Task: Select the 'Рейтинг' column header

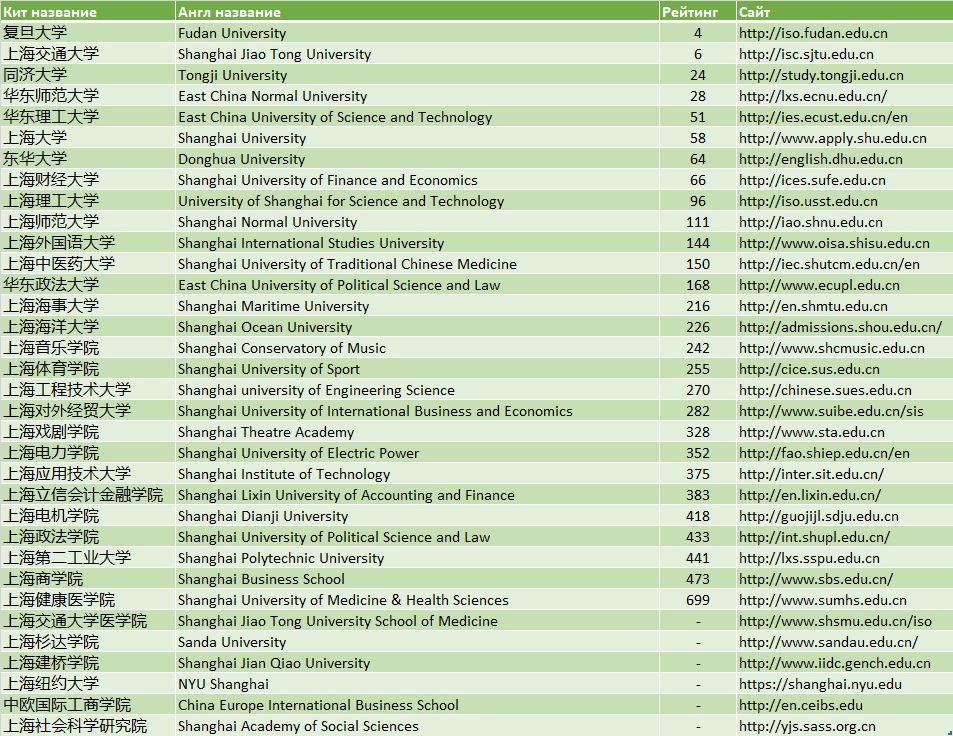Action: tap(698, 11)
